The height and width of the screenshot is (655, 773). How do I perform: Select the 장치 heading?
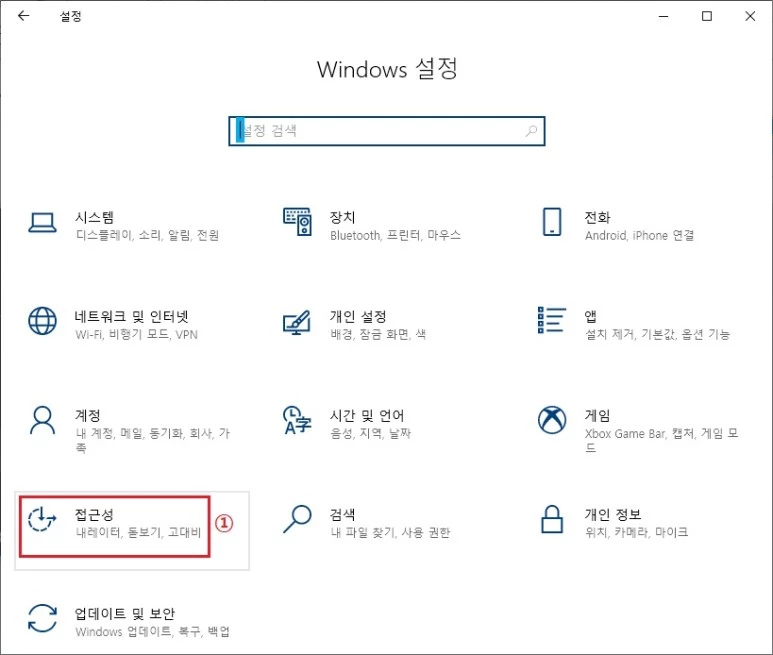[x=343, y=217]
